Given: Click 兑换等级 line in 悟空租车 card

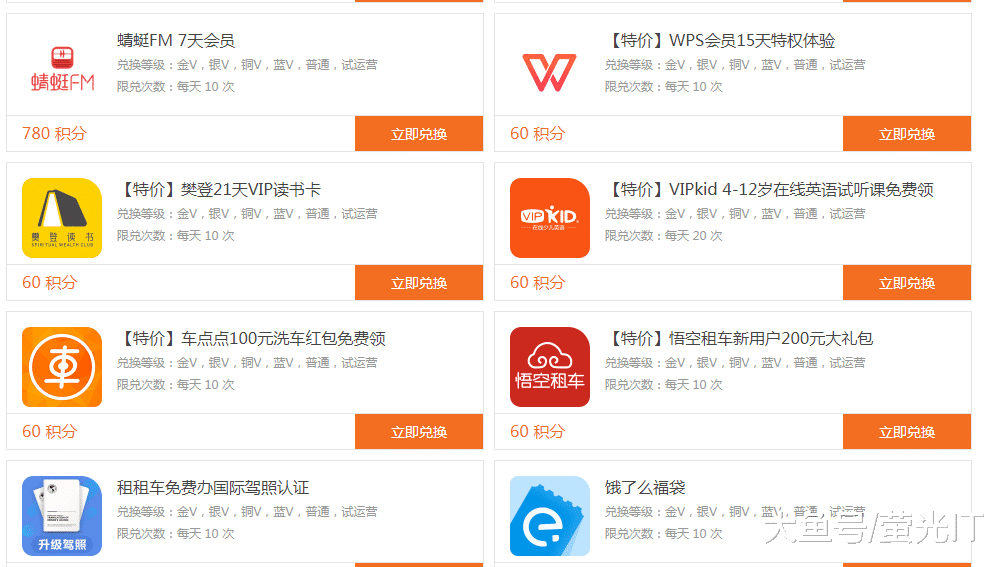Looking at the screenshot, I should [735, 363].
